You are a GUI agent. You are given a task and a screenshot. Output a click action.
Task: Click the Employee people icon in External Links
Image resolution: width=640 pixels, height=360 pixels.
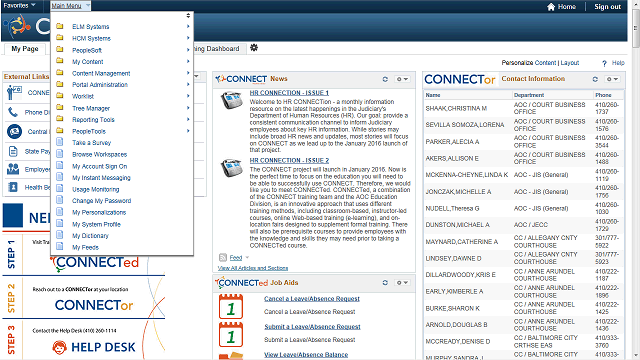click(13, 169)
